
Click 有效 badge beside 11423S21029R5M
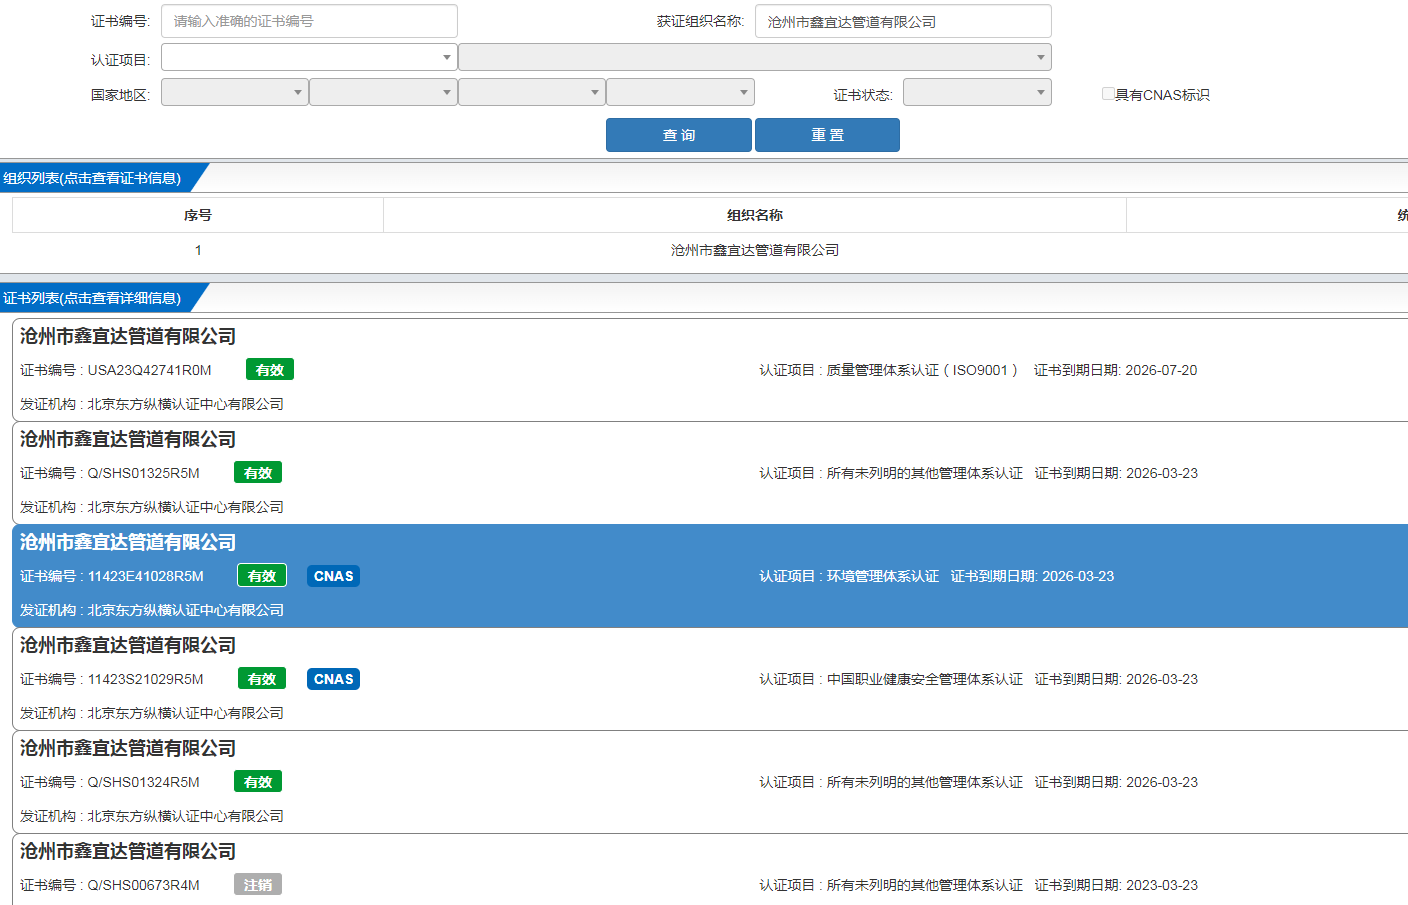coord(262,679)
